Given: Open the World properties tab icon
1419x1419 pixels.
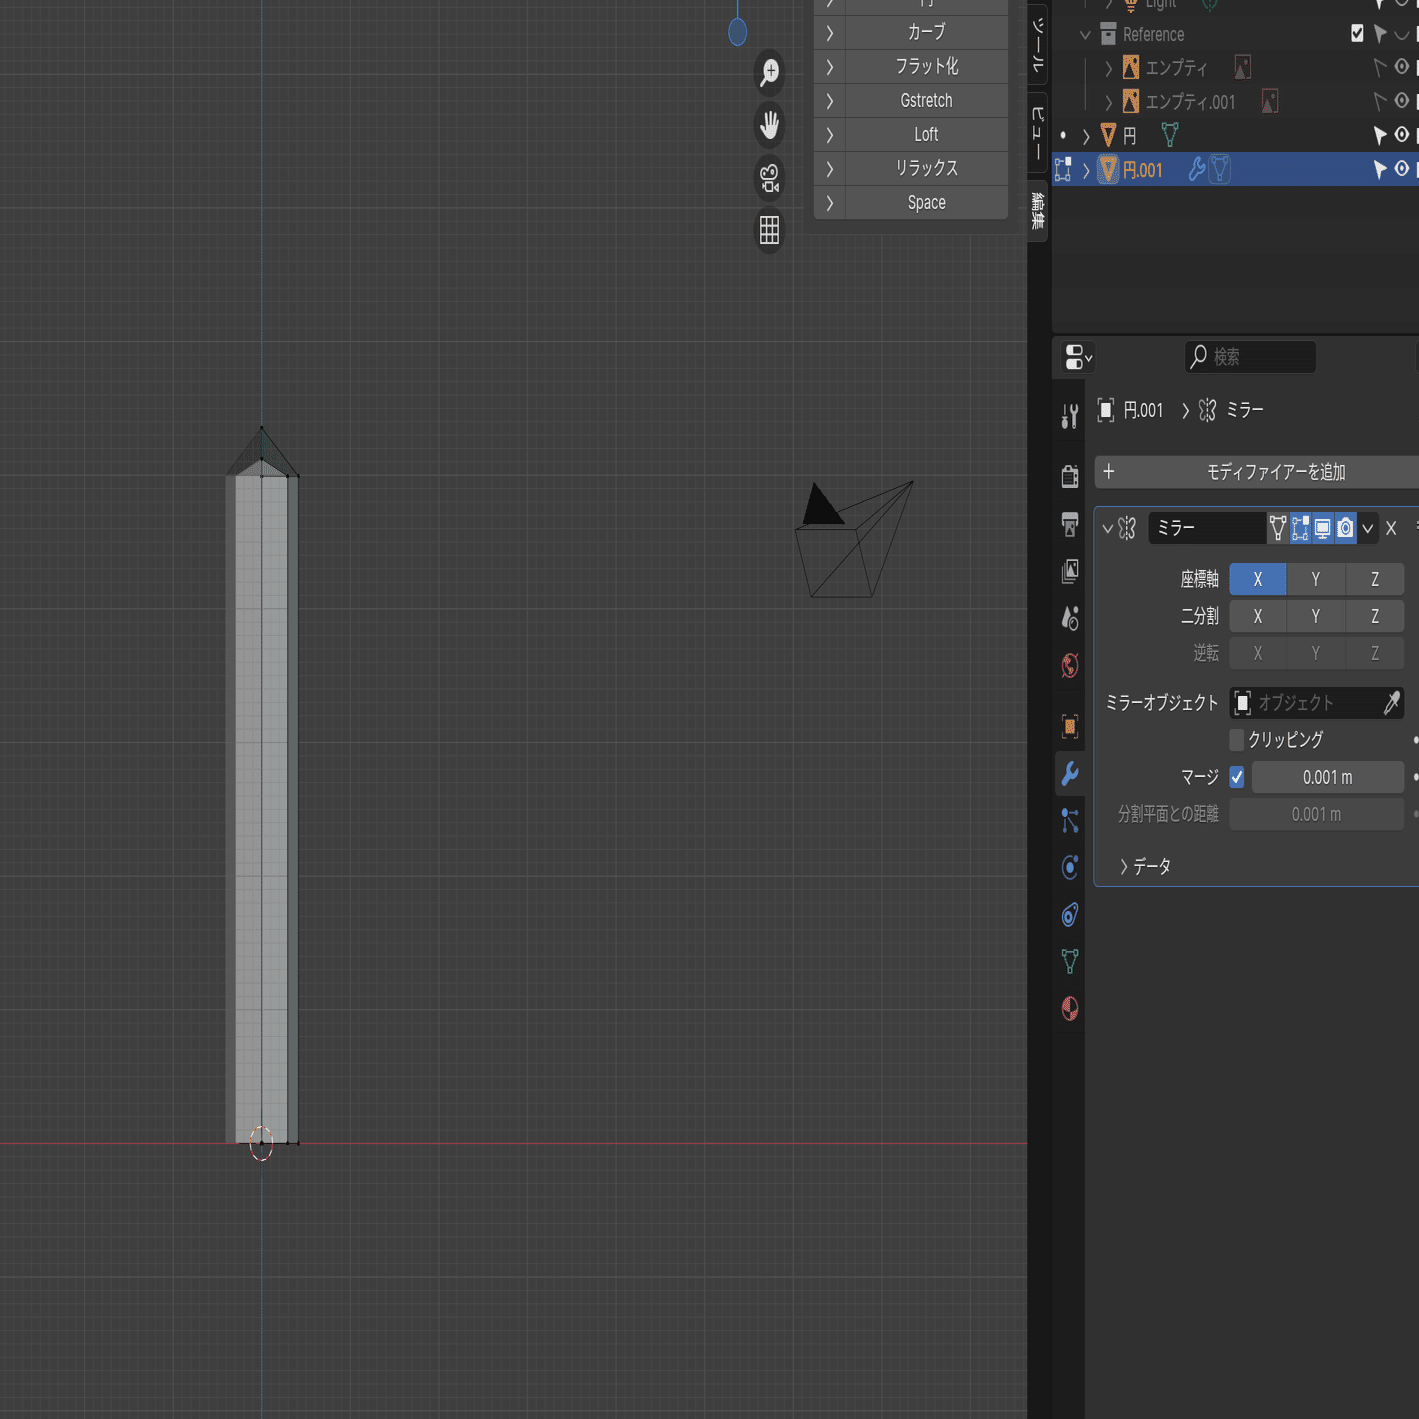Looking at the screenshot, I should (1070, 666).
